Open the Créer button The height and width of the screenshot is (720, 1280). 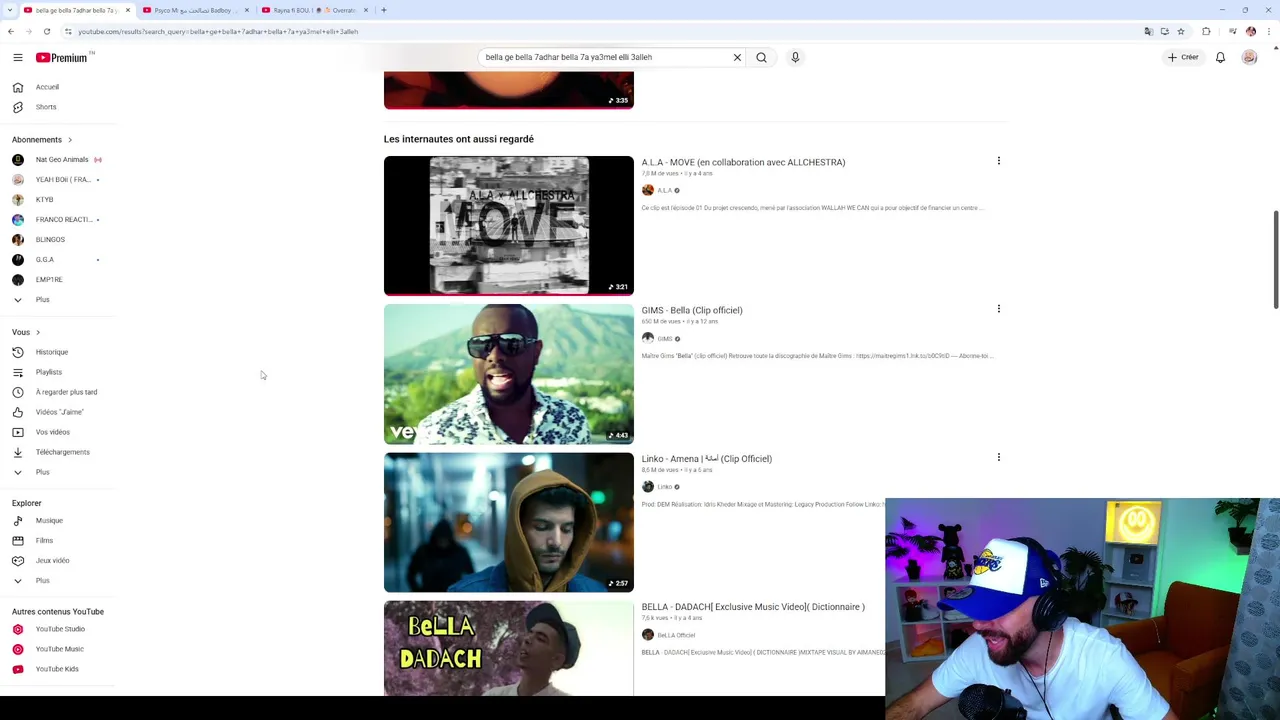1183,58
